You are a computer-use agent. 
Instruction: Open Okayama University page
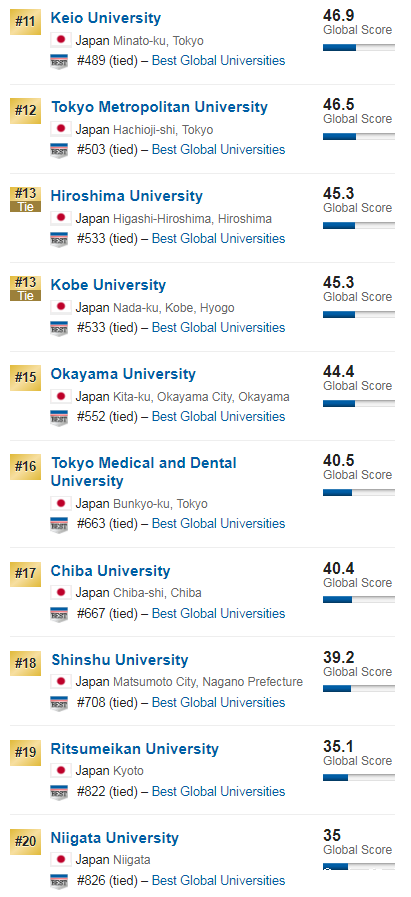123,374
